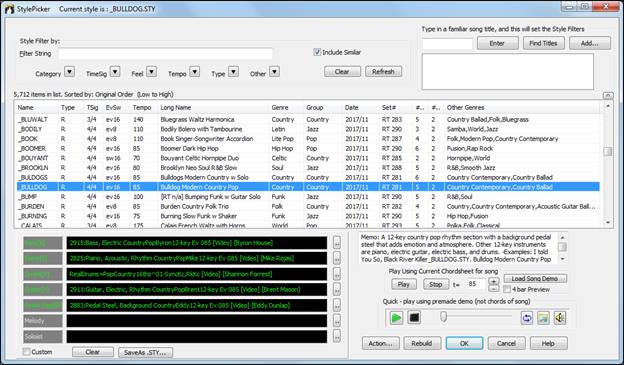The width and height of the screenshot is (624, 365).
Task: Toggle the Include Similar checkbox
Action: point(317,52)
